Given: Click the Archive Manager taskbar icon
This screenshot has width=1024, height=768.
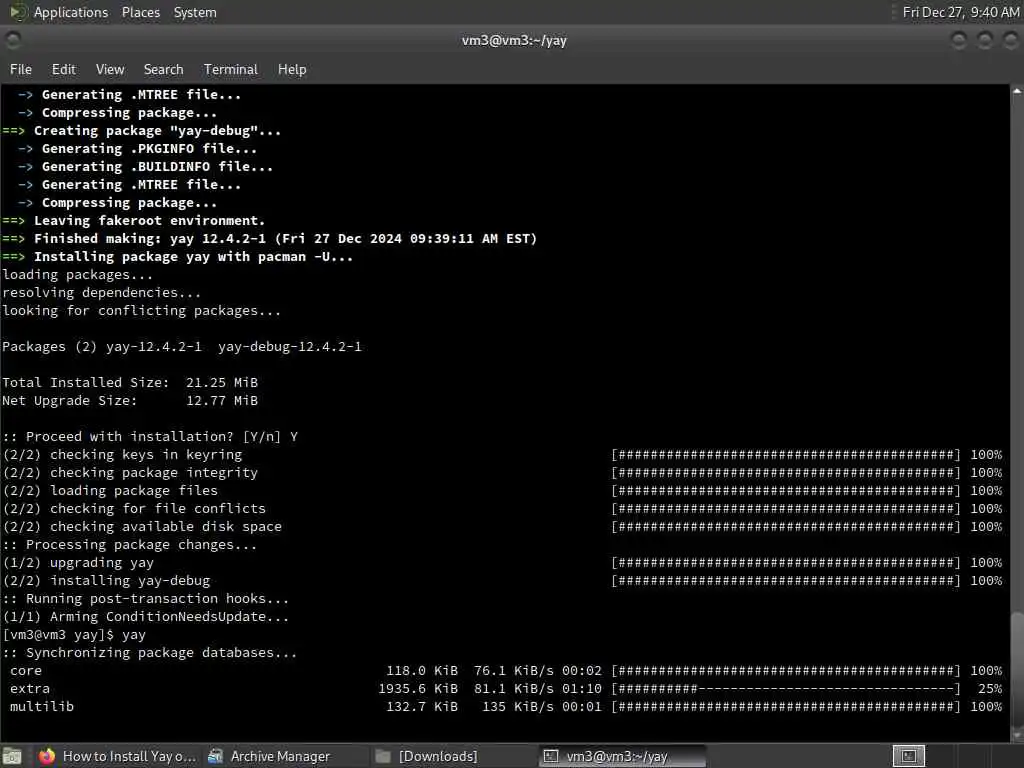Looking at the screenshot, I should (x=215, y=756).
